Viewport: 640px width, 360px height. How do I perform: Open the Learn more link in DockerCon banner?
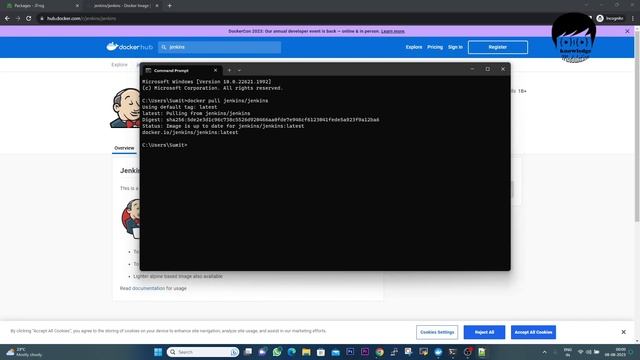point(393,31)
